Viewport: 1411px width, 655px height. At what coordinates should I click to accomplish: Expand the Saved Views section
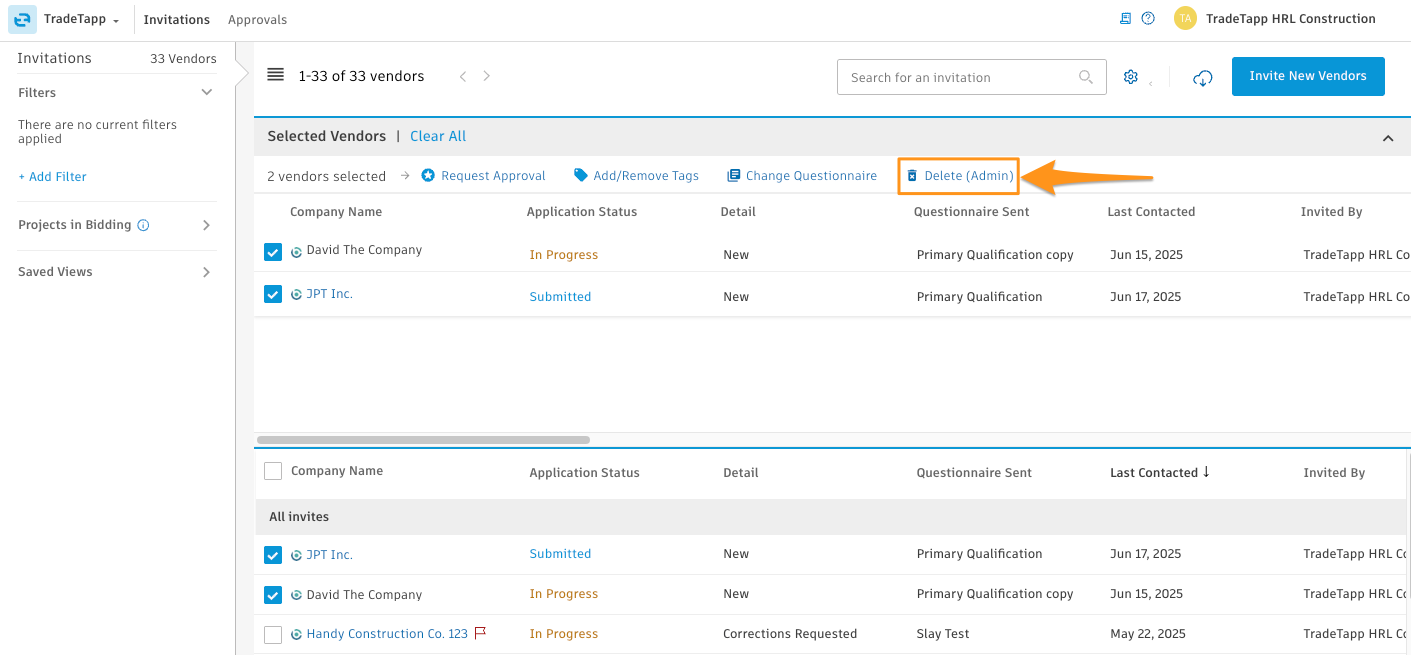point(207,272)
